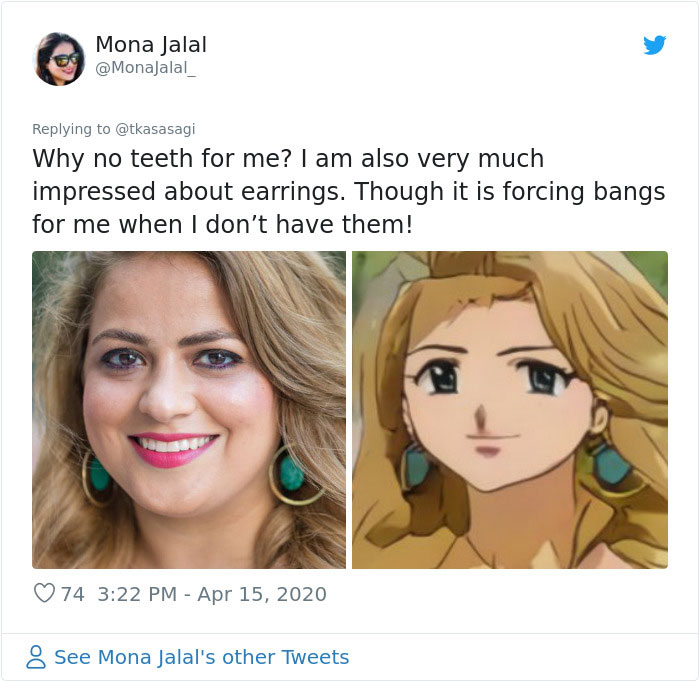700x682 pixels.
Task: Open Mona Jalal's profile picture
Action: pyautogui.click(x=58, y=58)
